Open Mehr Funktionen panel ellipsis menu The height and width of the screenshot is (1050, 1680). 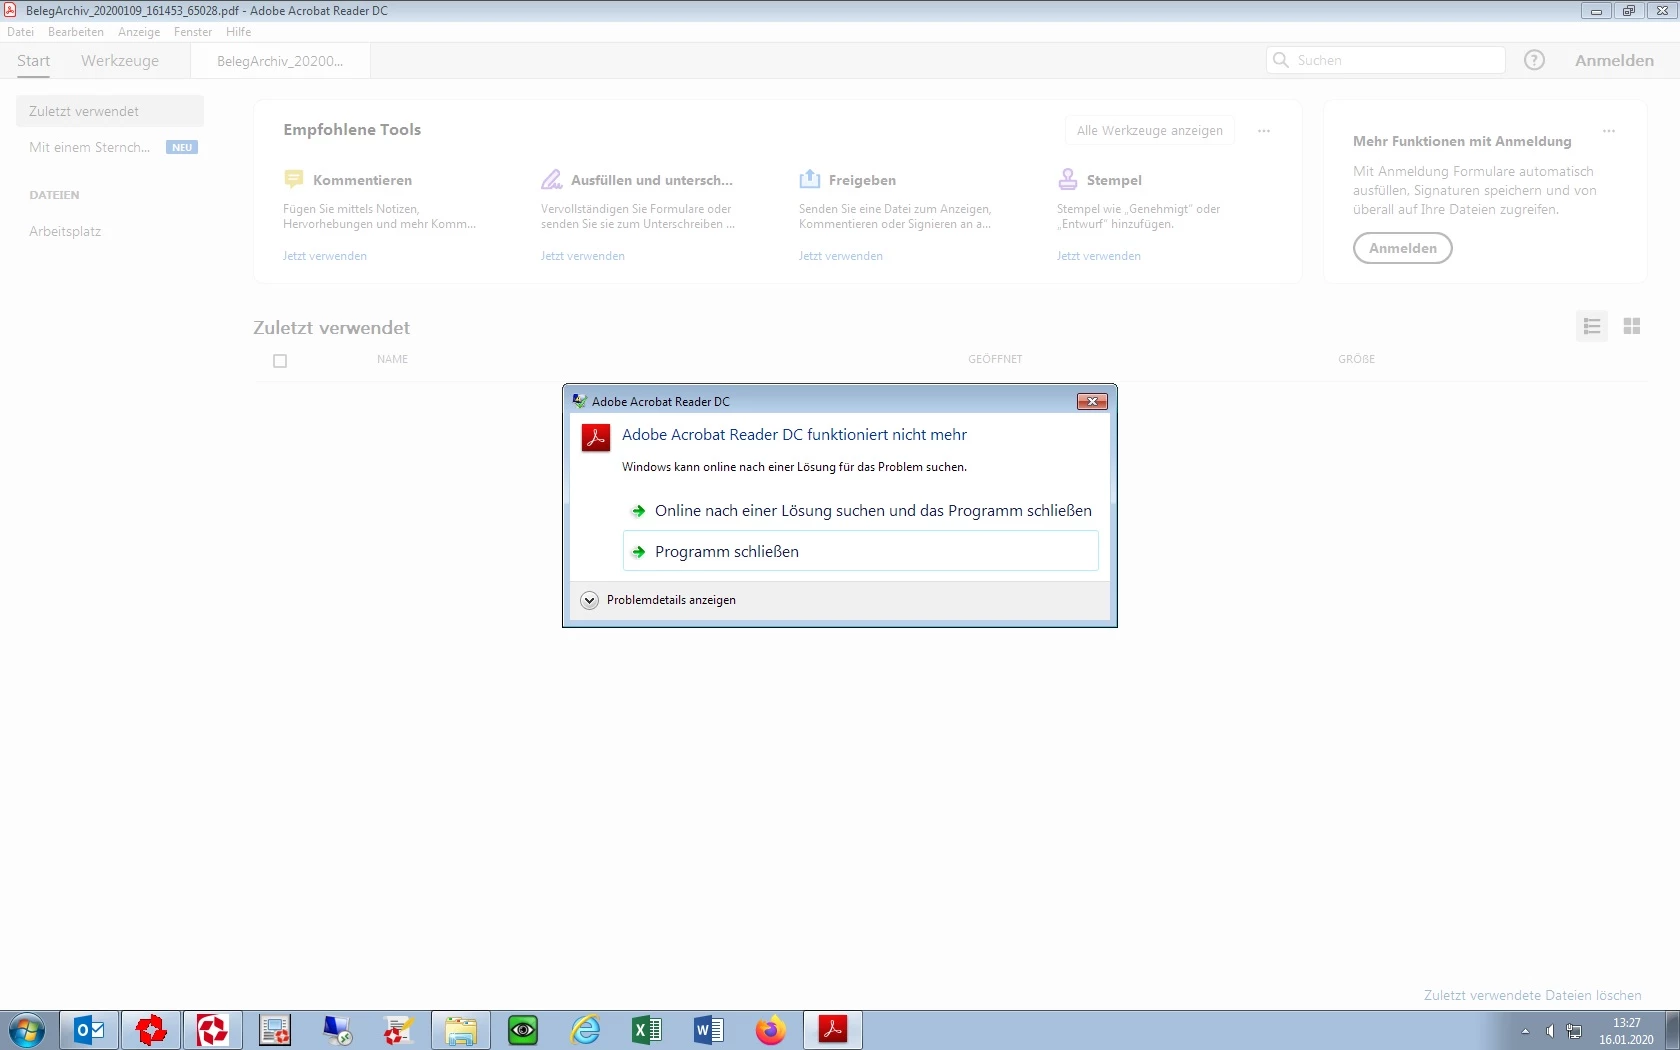(x=1609, y=131)
